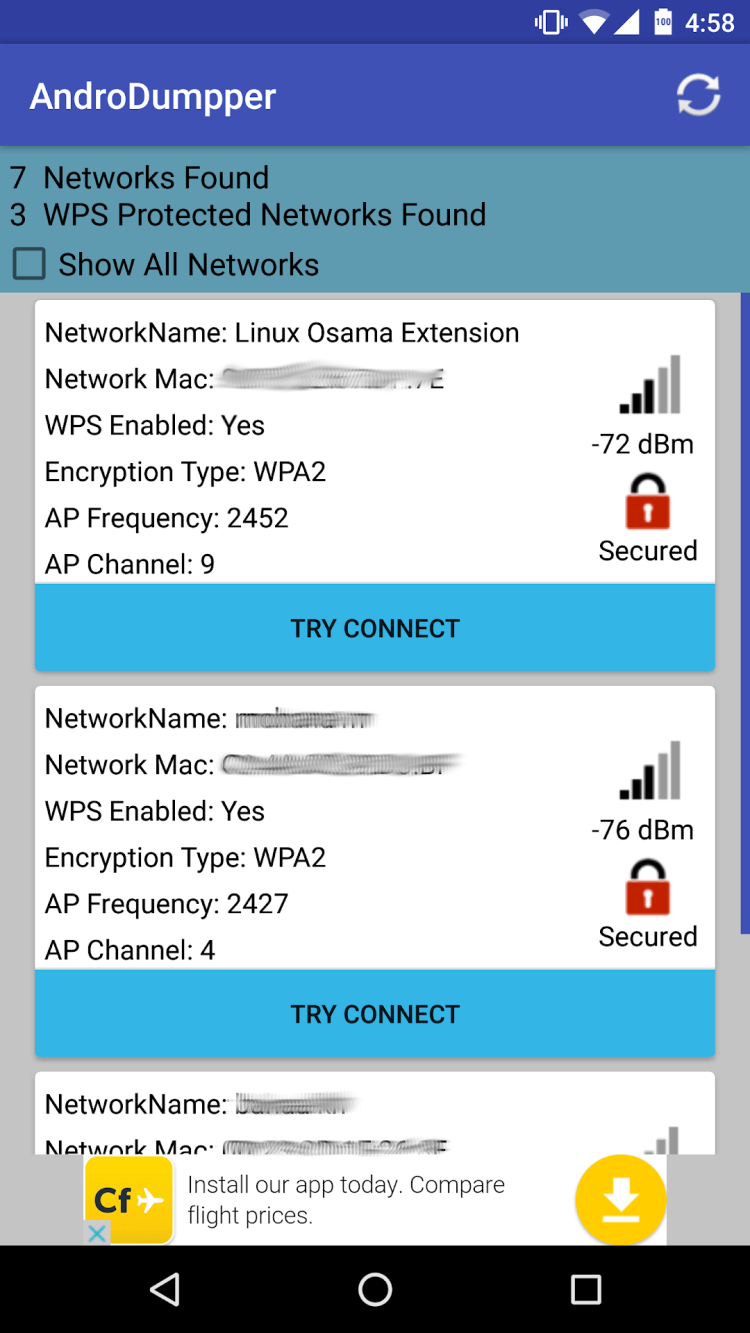Image resolution: width=750 pixels, height=1333 pixels.
Task: Tap the third partially visible network card
Action: [x=375, y=1113]
